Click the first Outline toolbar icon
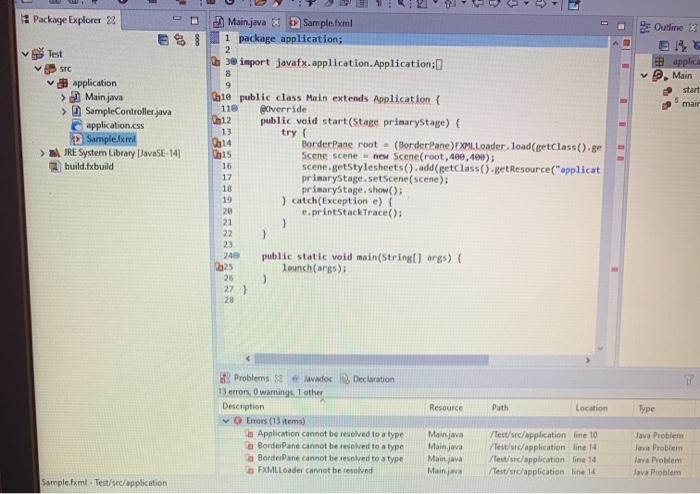The height and width of the screenshot is (494, 700). tap(664, 46)
